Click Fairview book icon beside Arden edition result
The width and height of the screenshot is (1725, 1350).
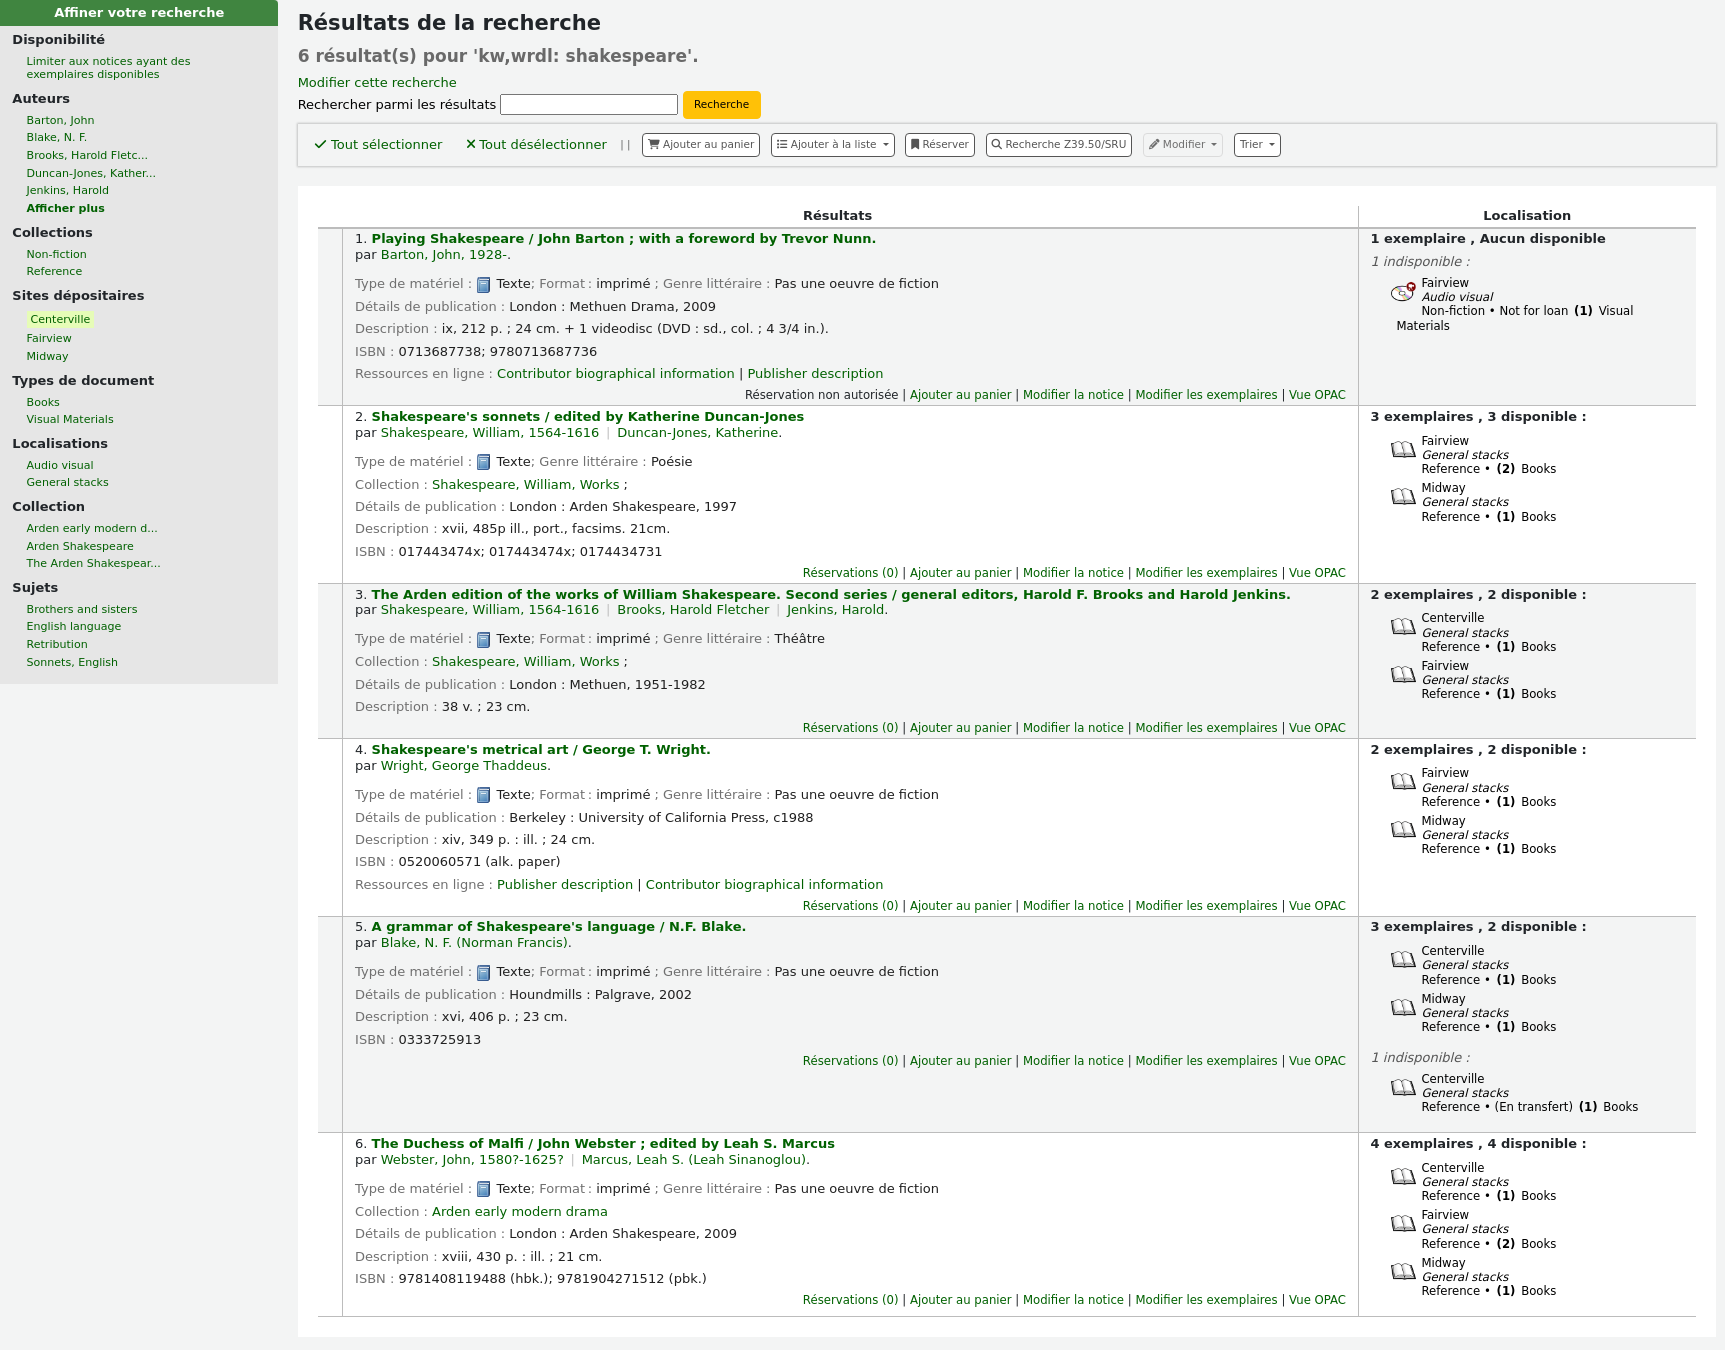pyautogui.click(x=1403, y=674)
